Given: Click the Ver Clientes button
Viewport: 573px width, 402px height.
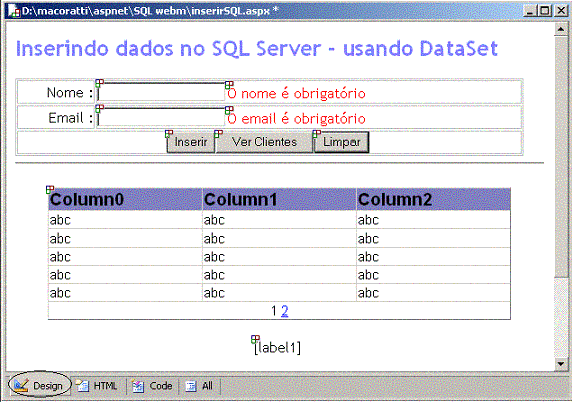Looking at the screenshot, I should coord(264,142).
